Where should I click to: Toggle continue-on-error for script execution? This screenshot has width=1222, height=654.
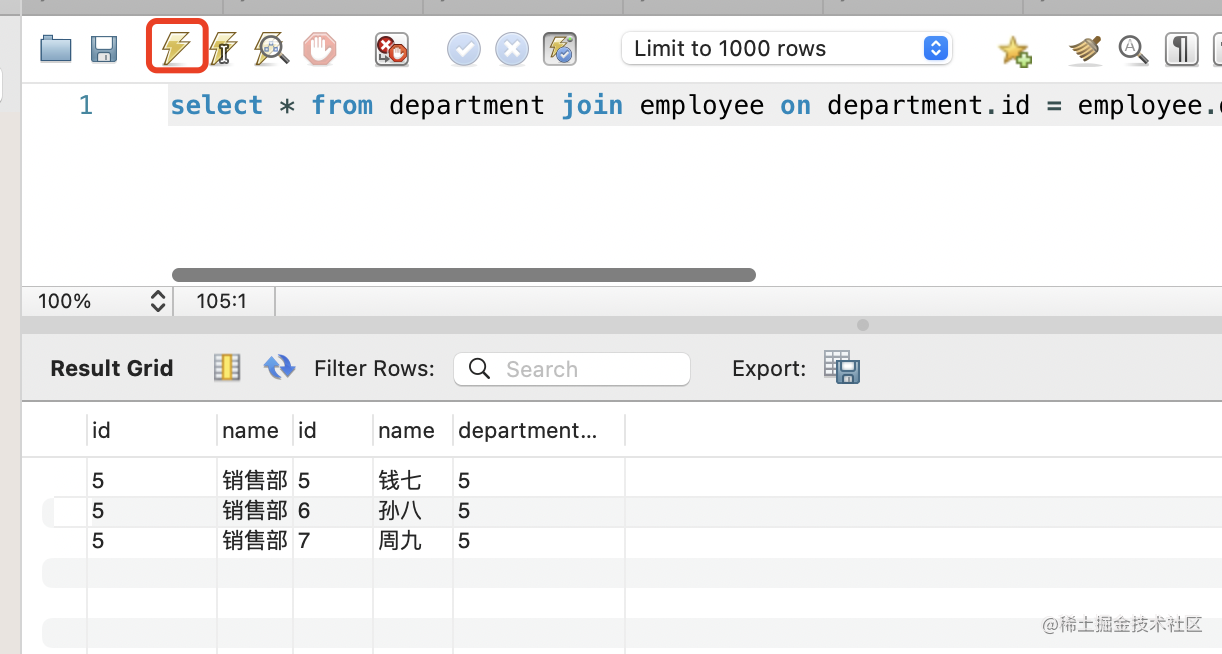391,48
